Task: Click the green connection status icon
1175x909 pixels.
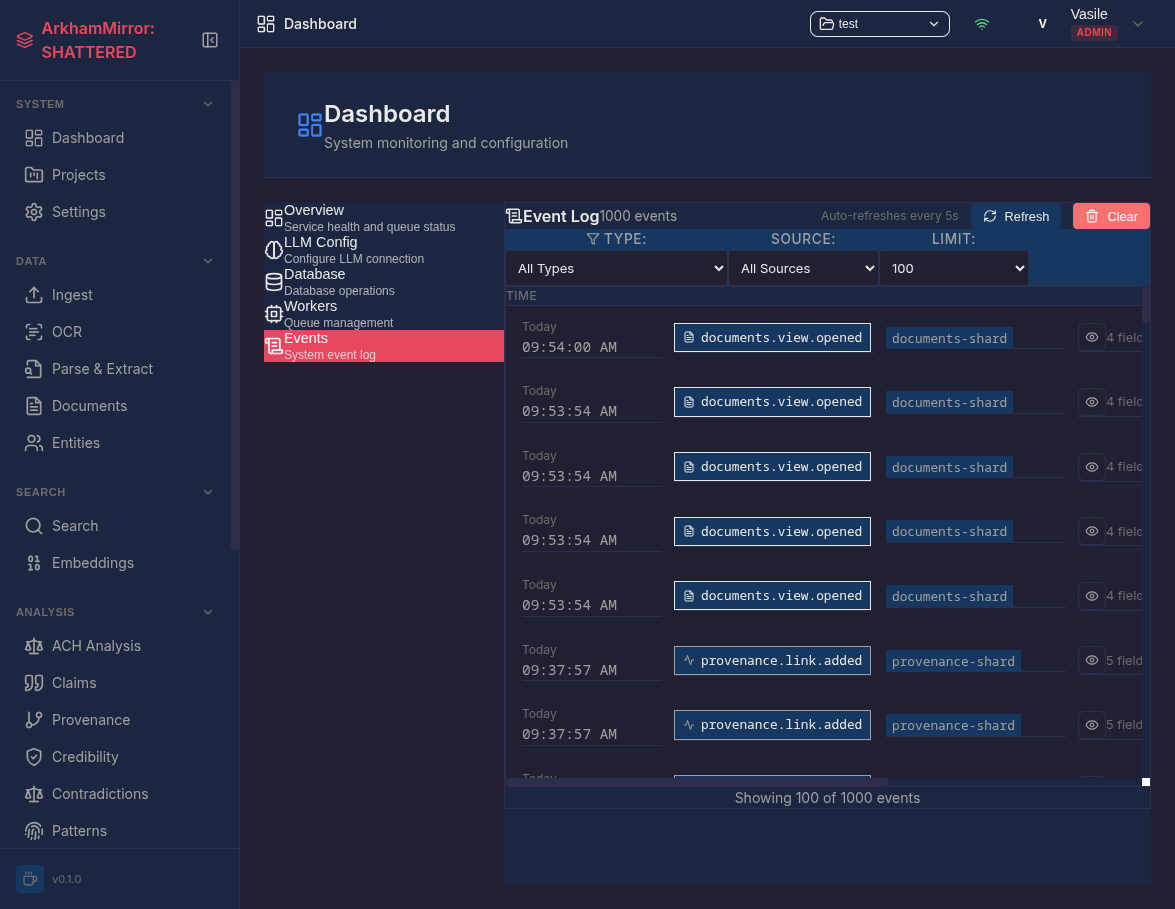Action: [982, 24]
